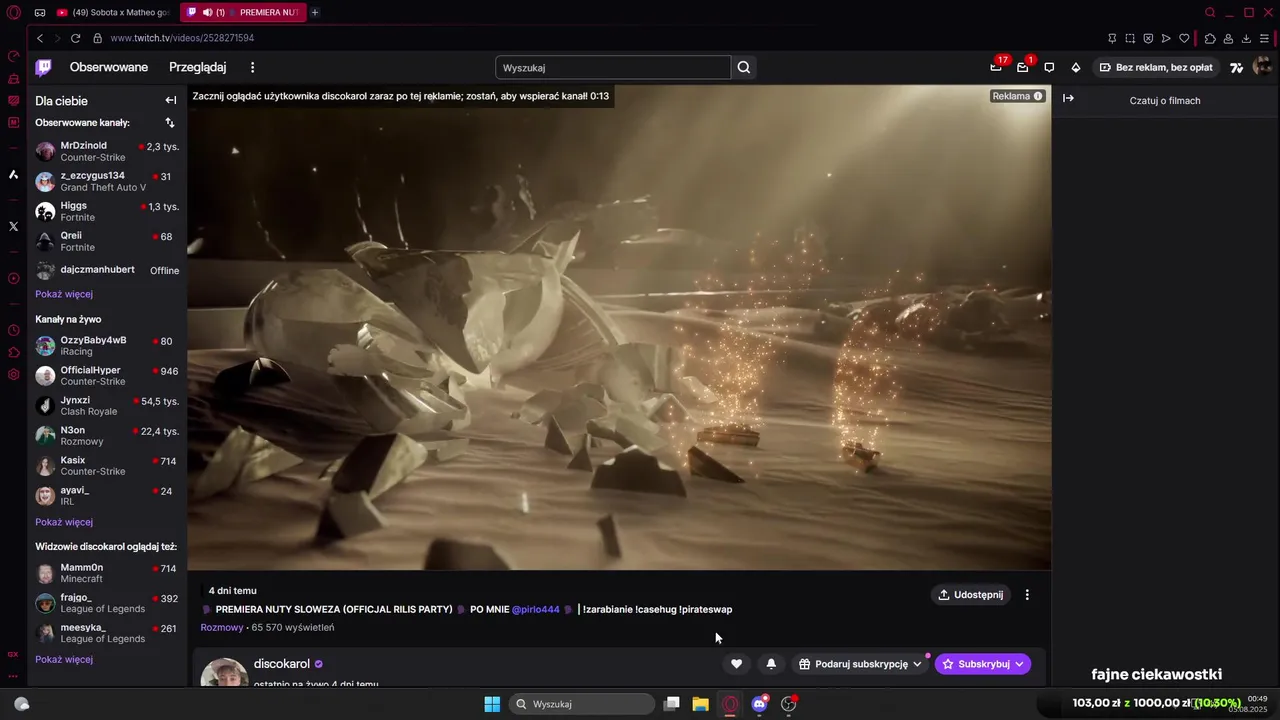Image resolution: width=1280 pixels, height=720 pixels.
Task: Collapse the chat panel arrow
Action: click(x=1068, y=98)
